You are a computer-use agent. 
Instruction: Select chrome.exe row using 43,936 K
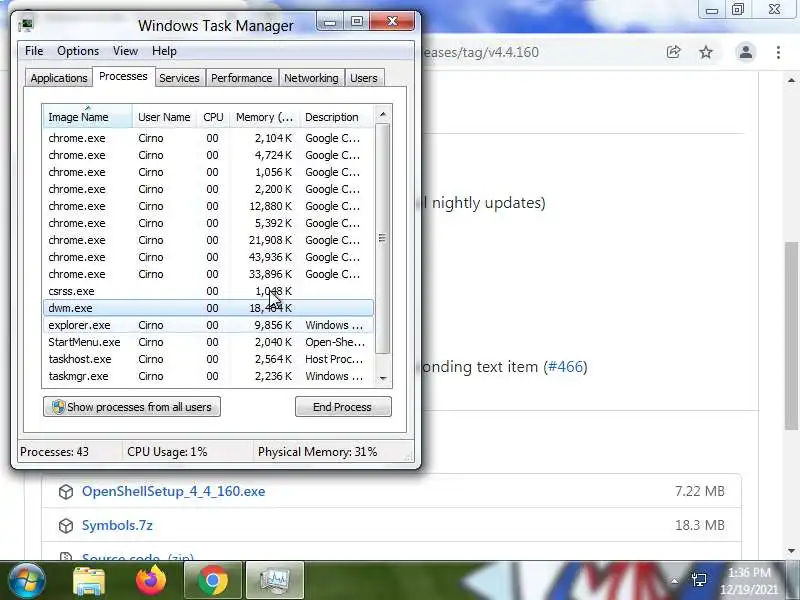(x=208, y=257)
